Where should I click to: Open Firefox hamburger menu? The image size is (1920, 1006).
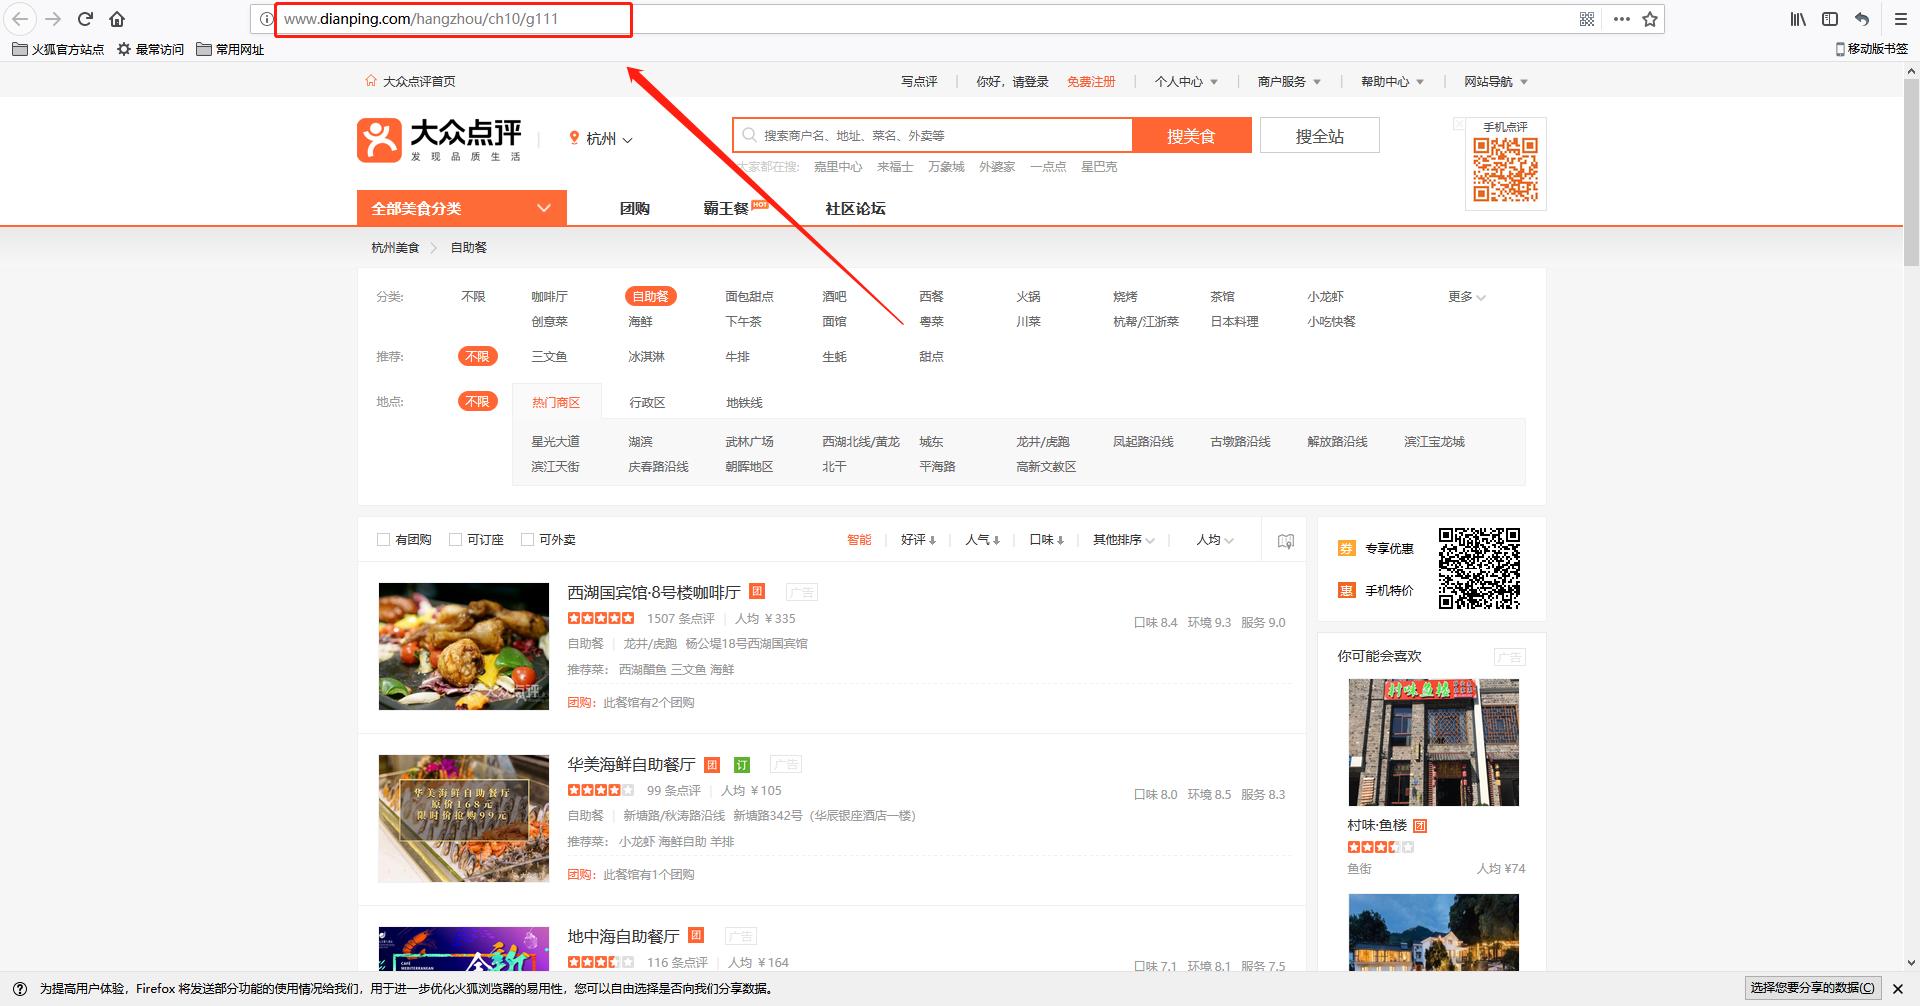click(1901, 19)
